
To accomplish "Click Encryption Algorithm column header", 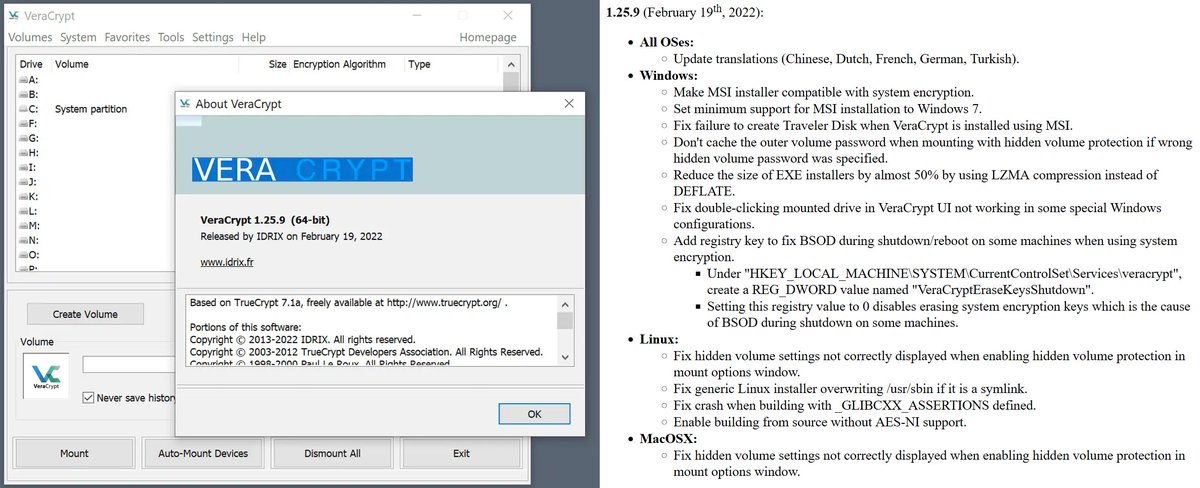I will pos(339,64).
